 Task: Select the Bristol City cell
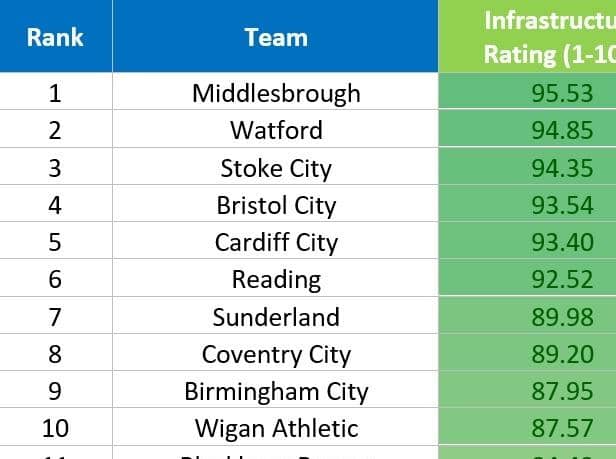[x=275, y=203]
